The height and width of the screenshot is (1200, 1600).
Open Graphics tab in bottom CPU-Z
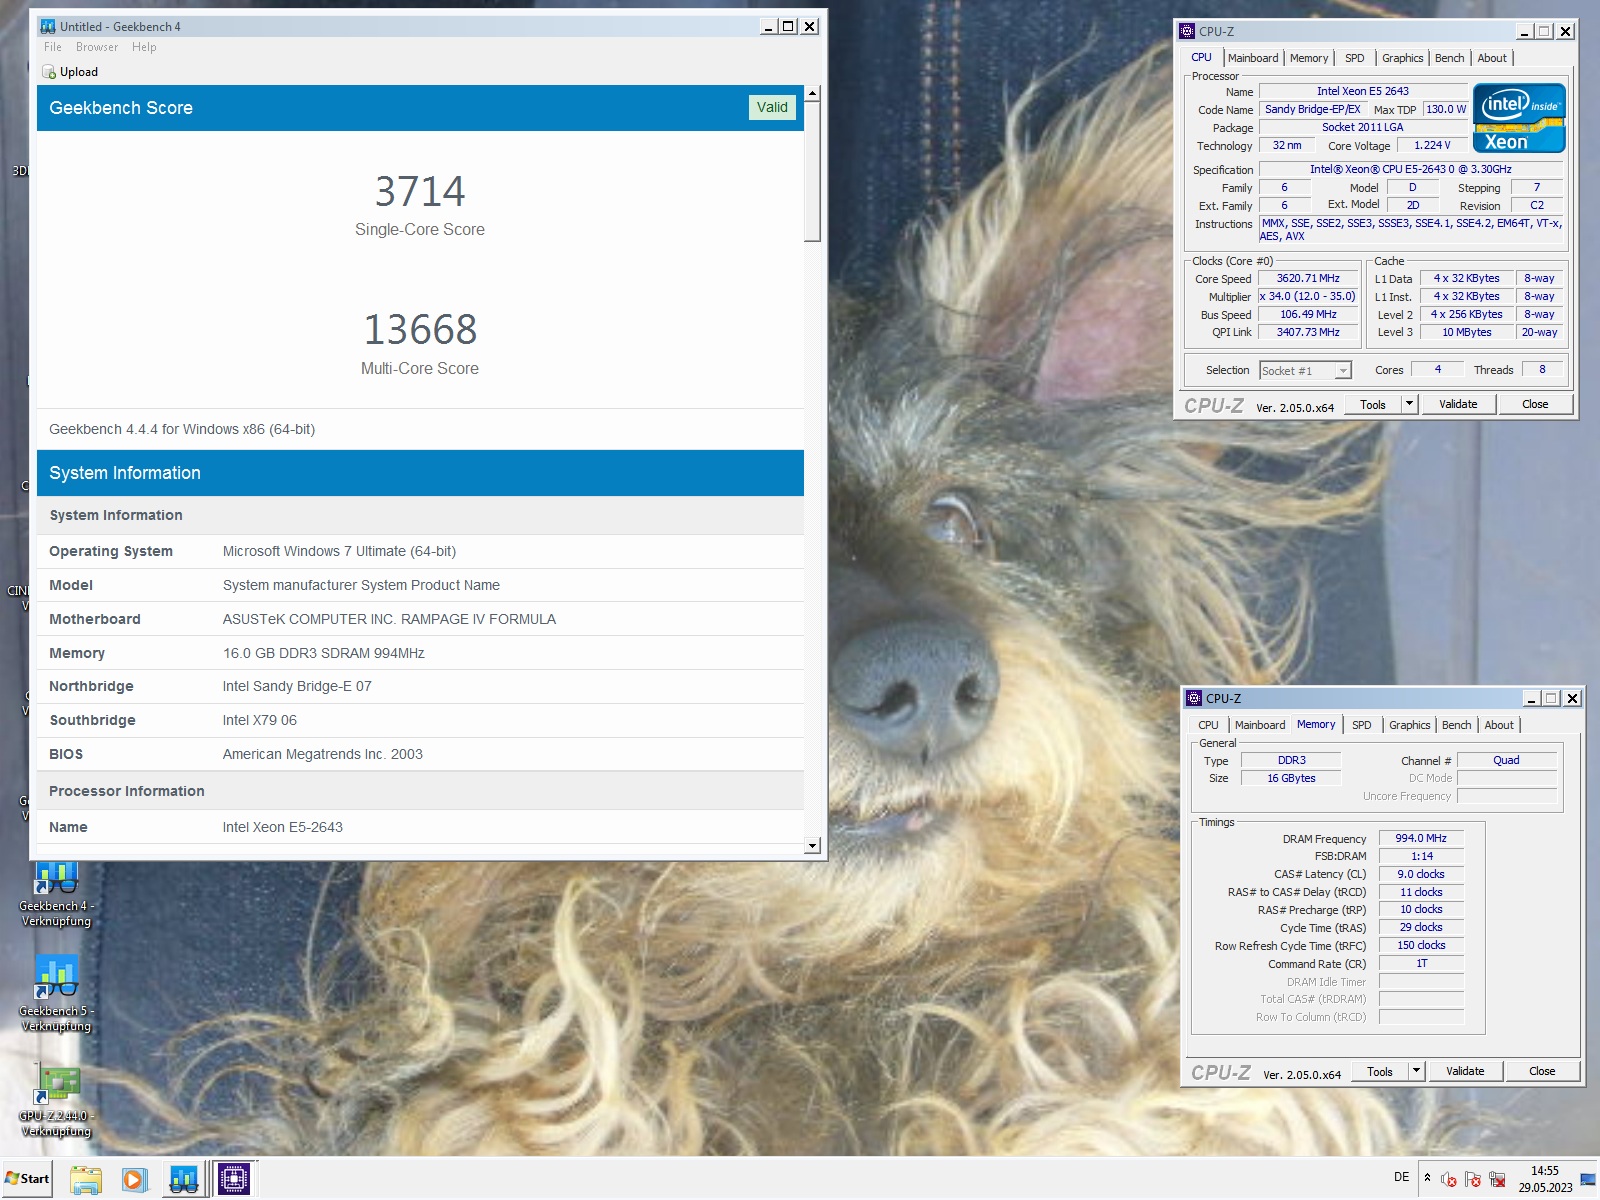(1410, 725)
